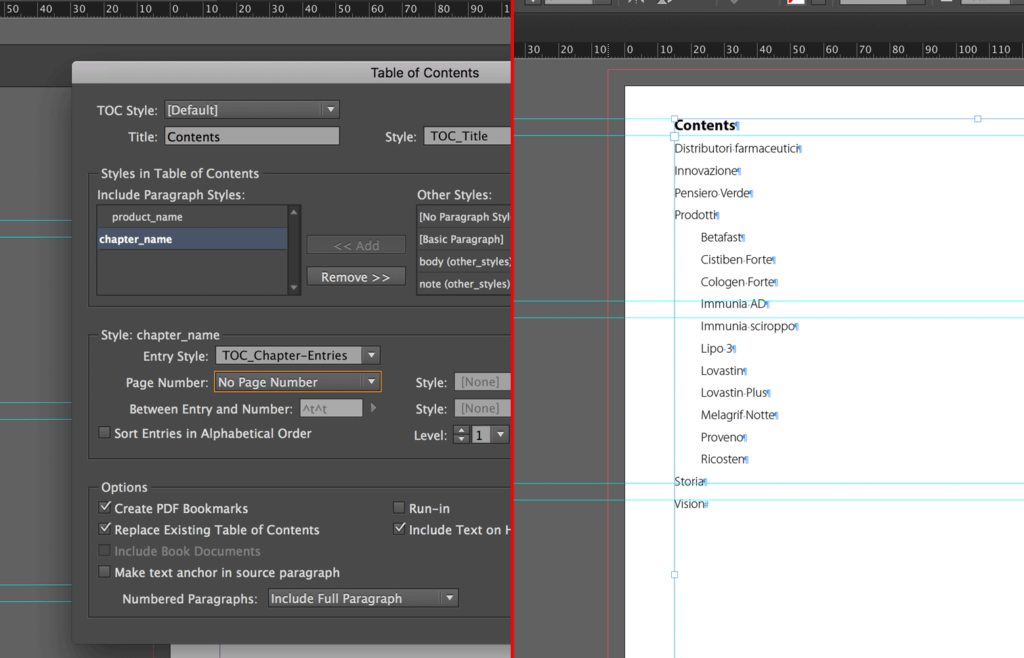1024x658 pixels.
Task: Click the Contents heading in the document
Action: pyautogui.click(x=705, y=125)
